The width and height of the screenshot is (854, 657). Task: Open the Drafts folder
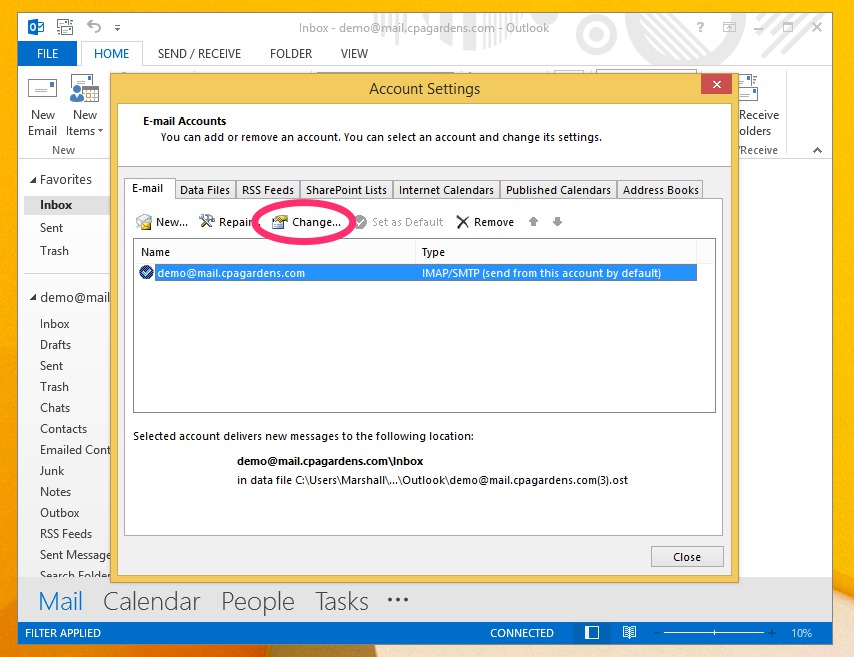(56, 345)
